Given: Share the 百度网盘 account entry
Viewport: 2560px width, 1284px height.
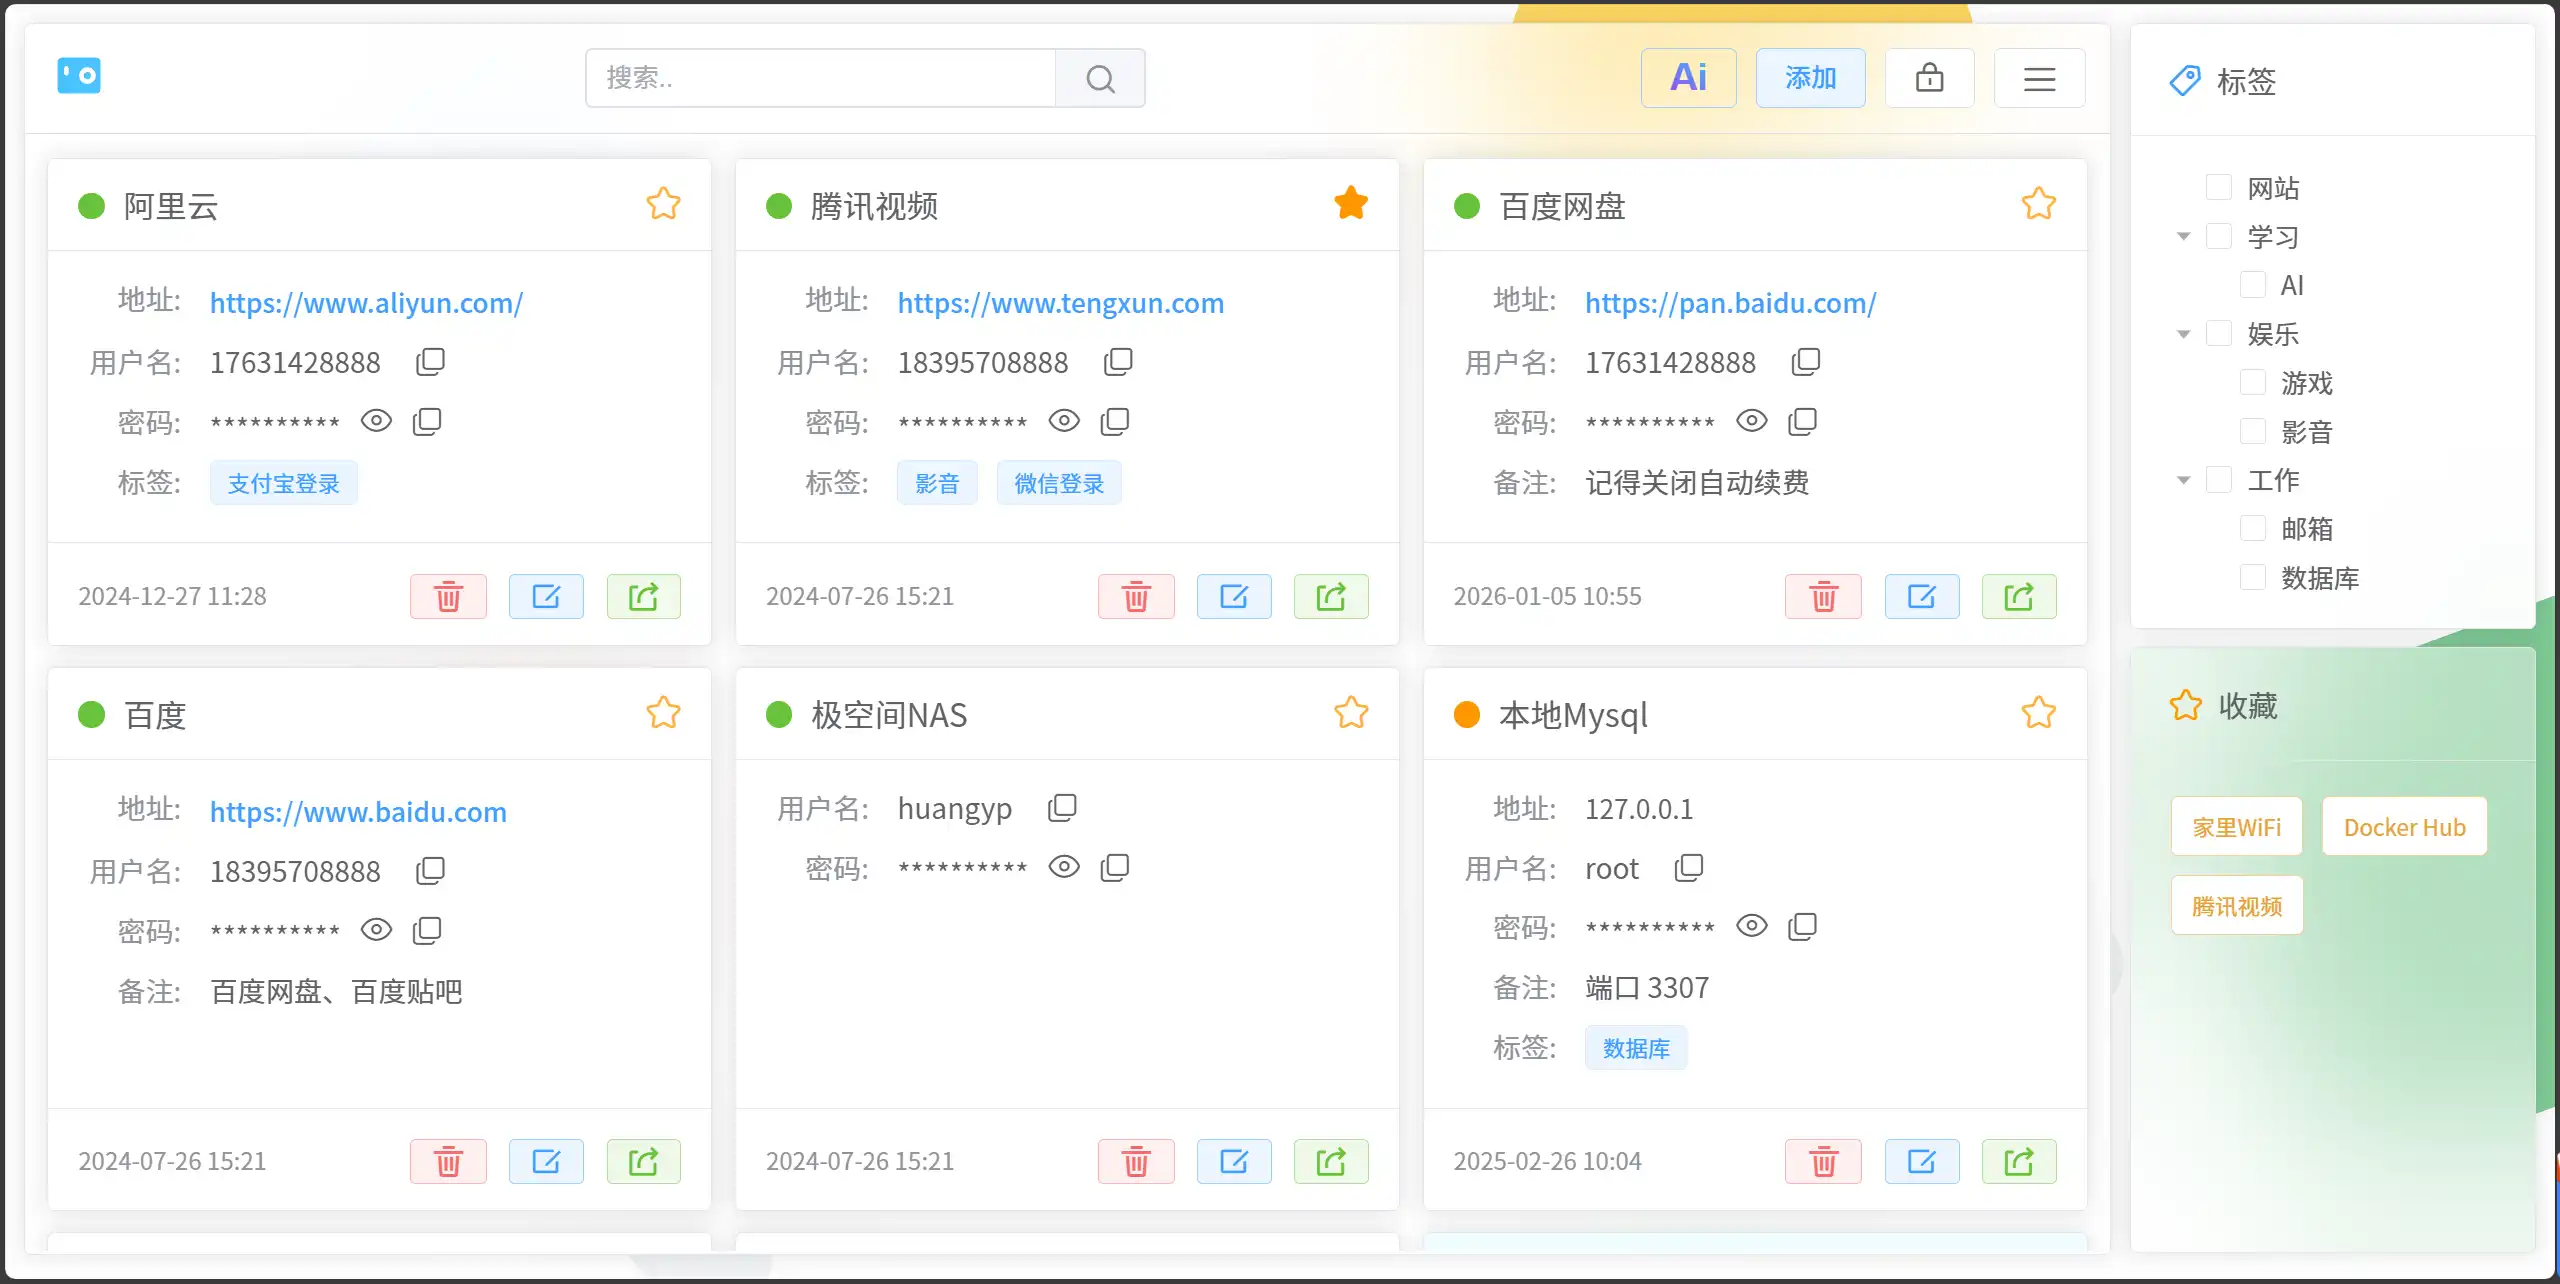Looking at the screenshot, I should point(2018,597).
